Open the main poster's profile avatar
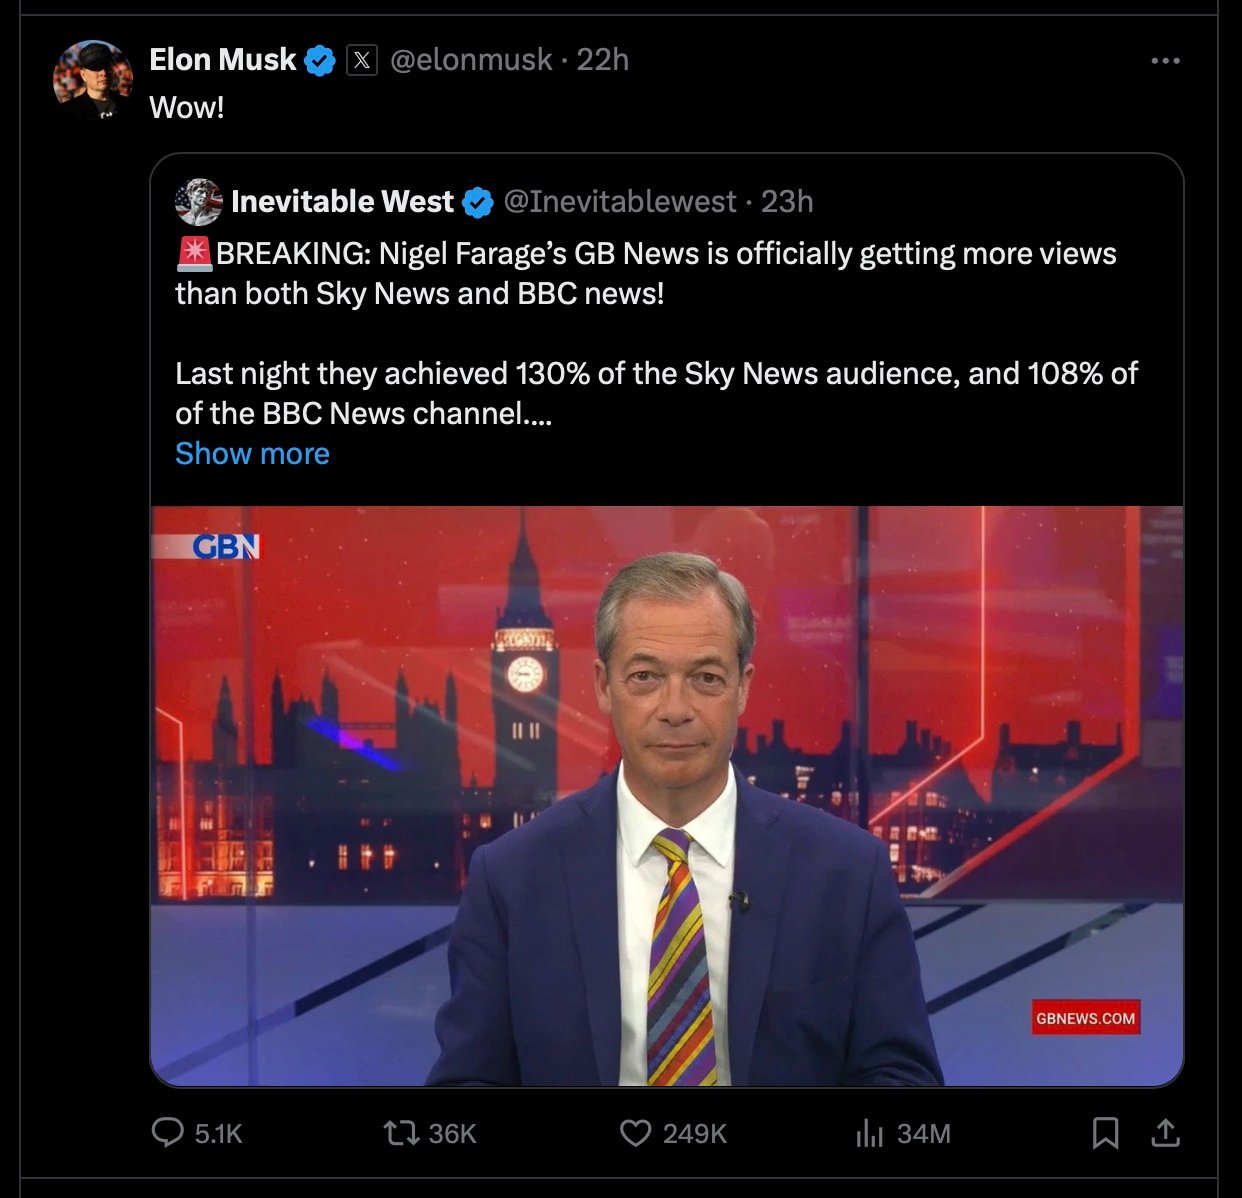Screen dimensions: 1242x1198 tap(93, 80)
